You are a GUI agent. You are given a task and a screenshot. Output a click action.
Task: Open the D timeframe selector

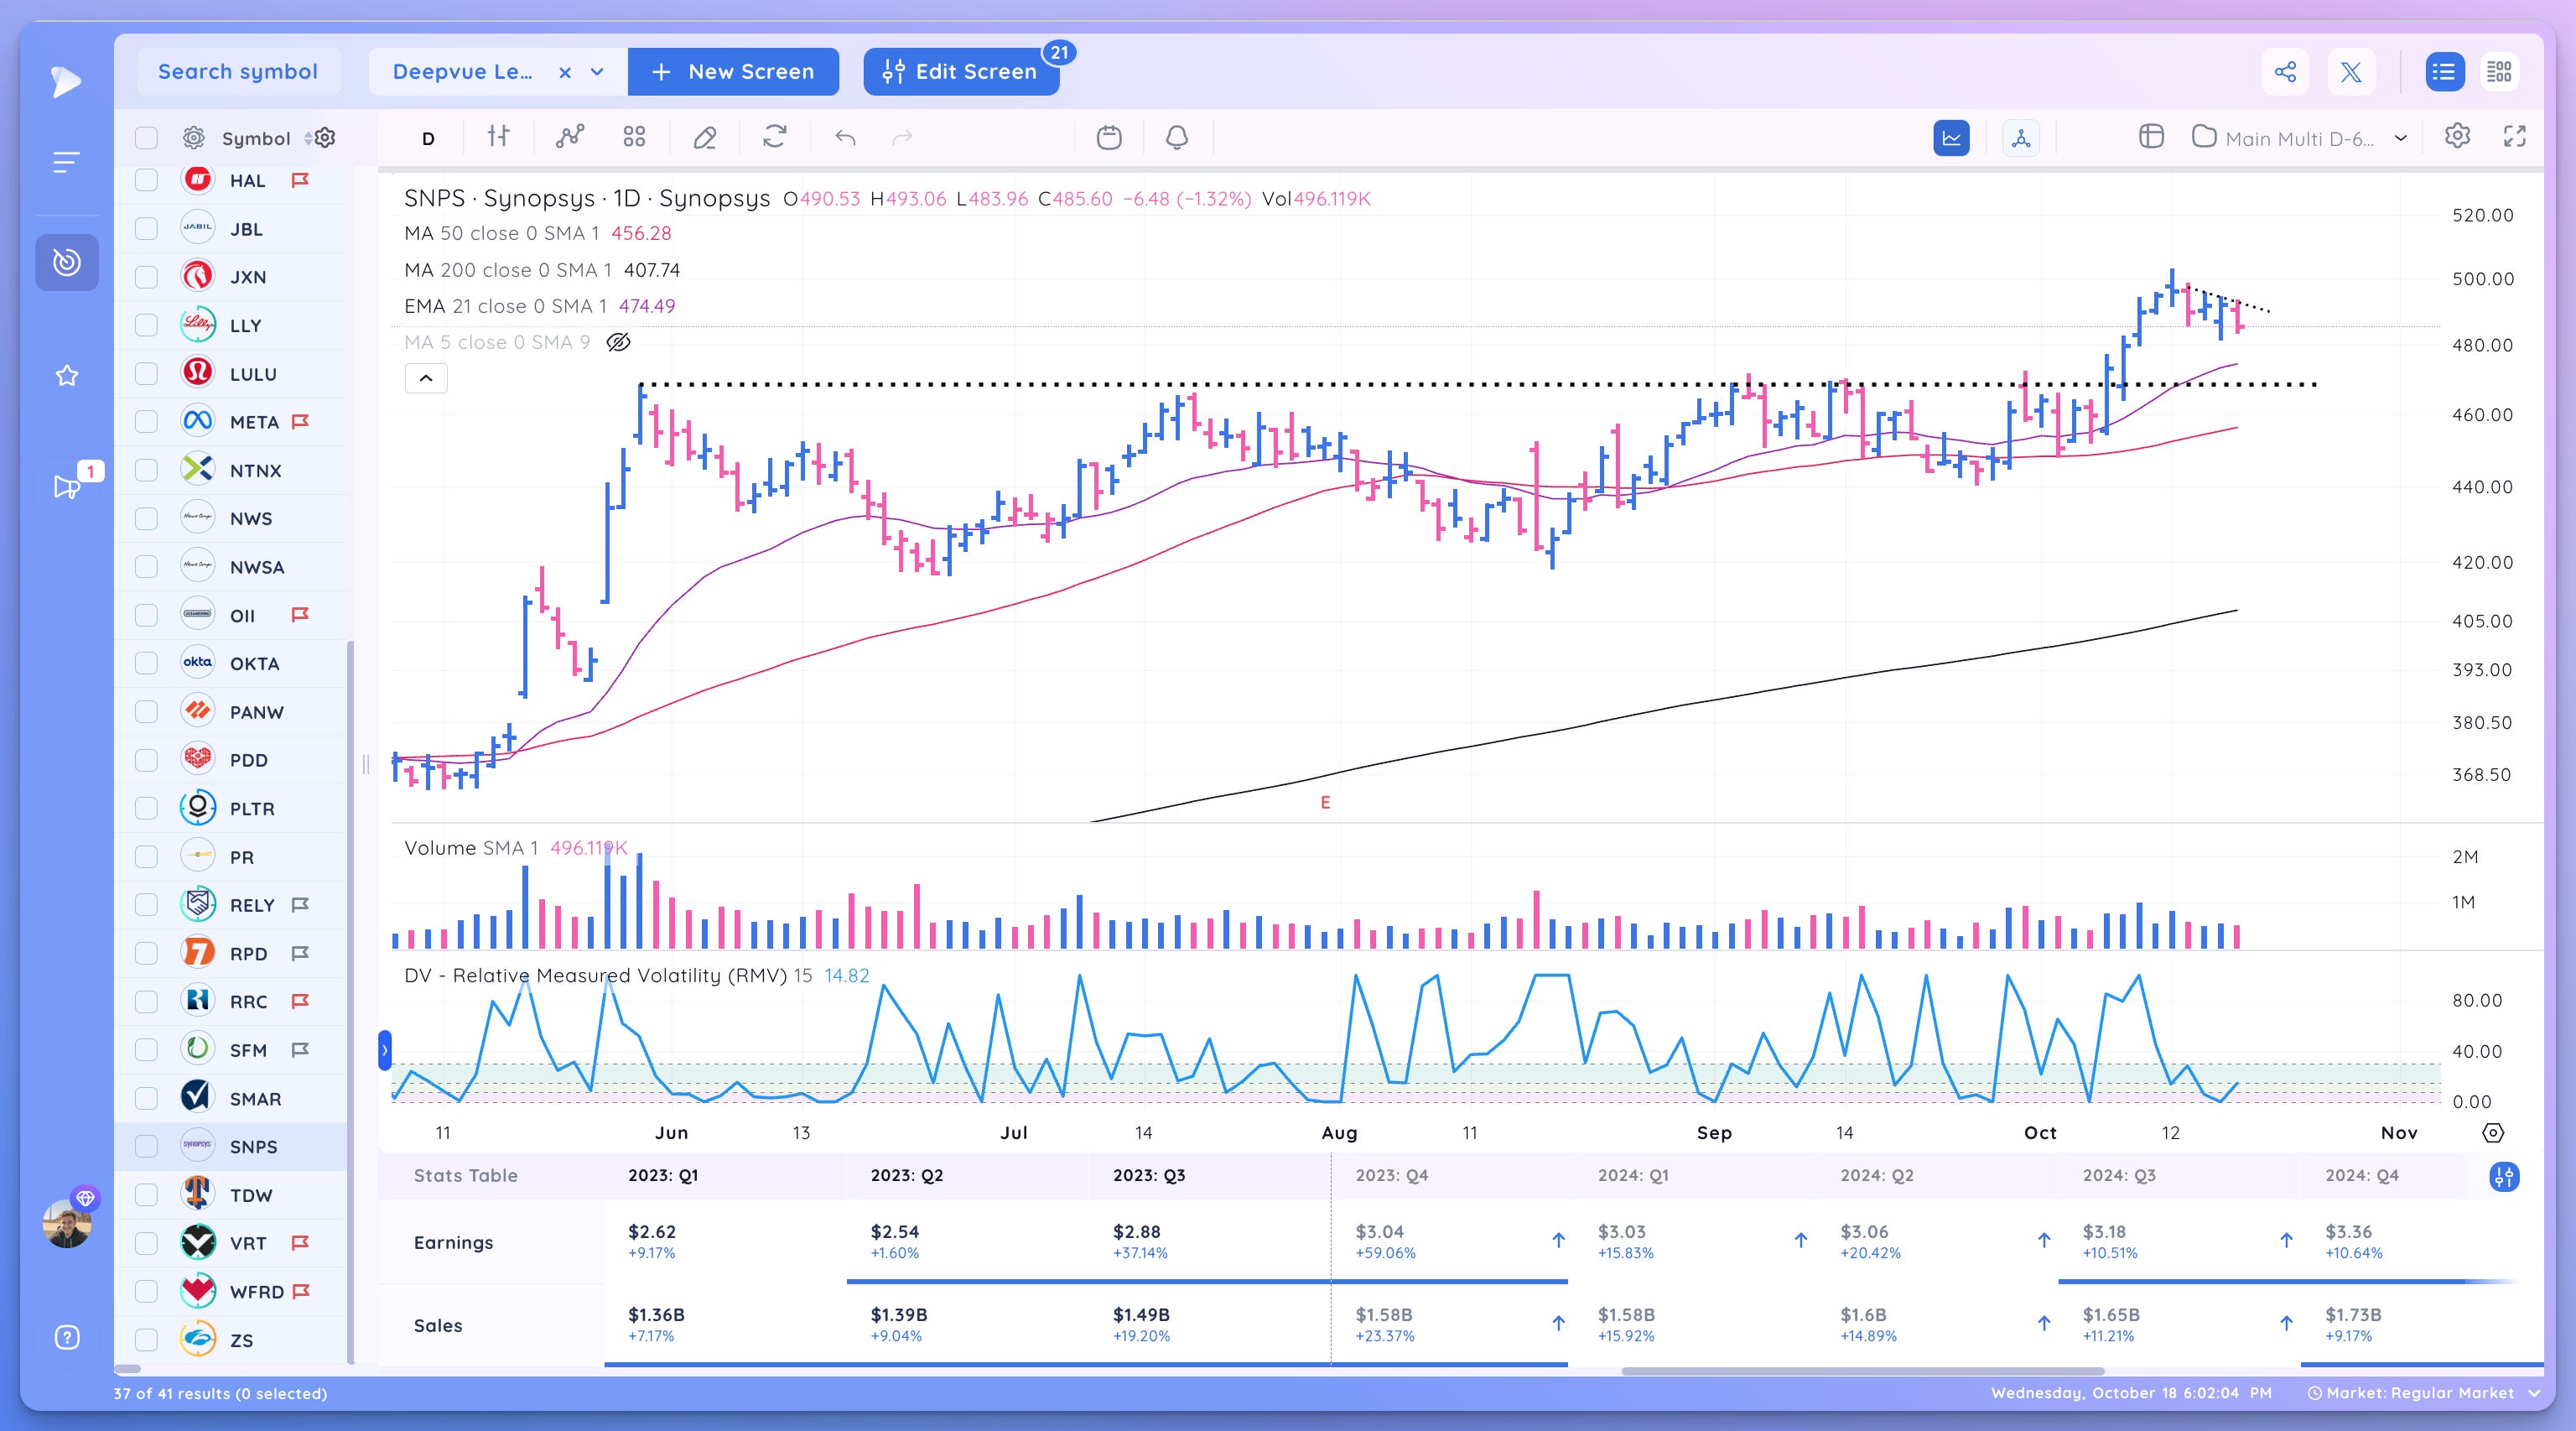(428, 138)
